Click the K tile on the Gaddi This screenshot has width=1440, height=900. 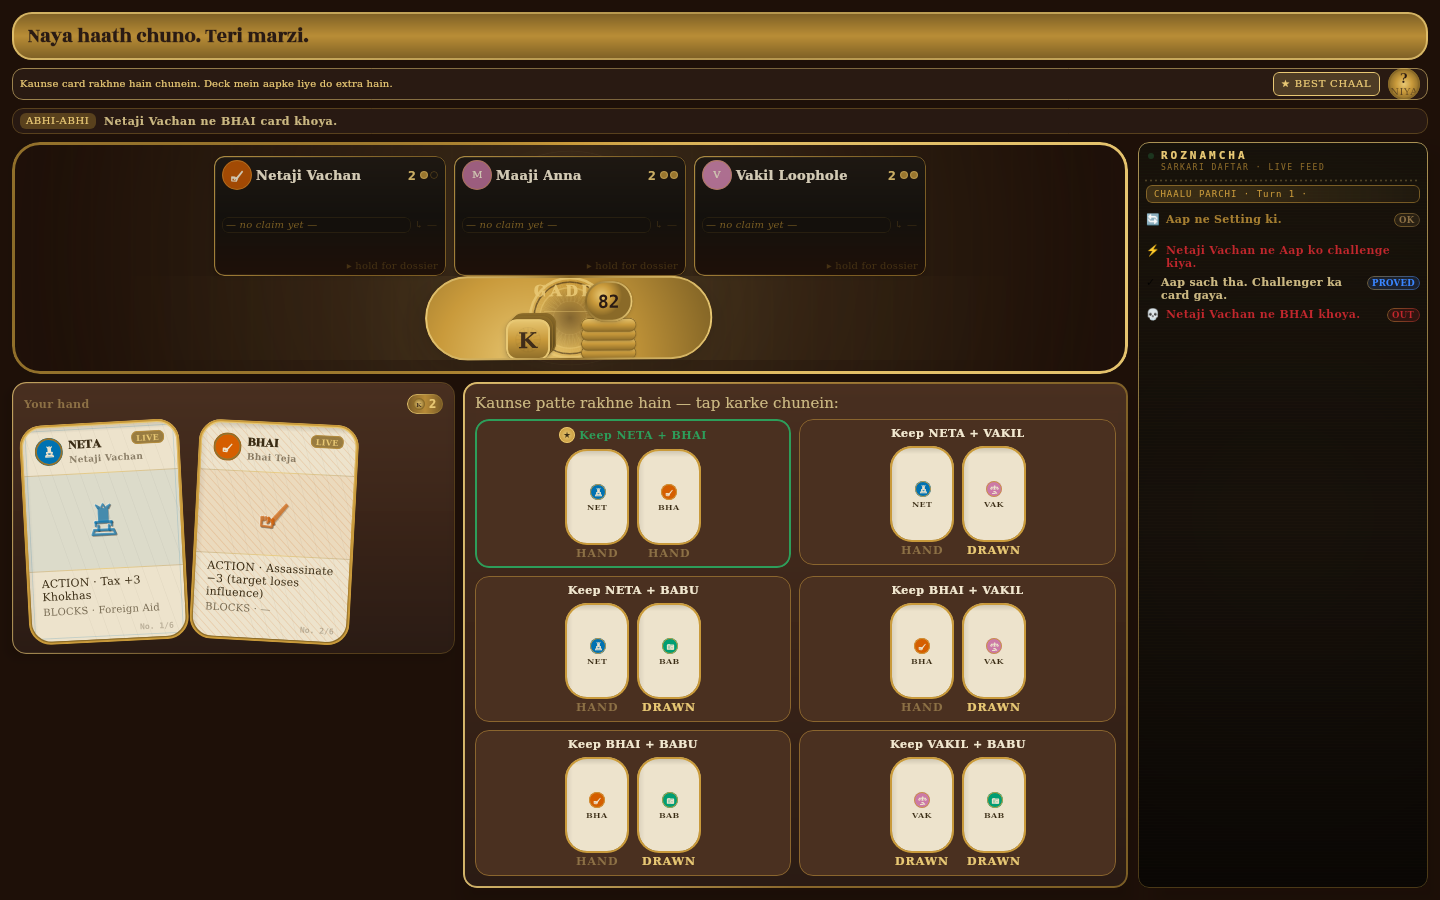pyautogui.click(x=528, y=340)
